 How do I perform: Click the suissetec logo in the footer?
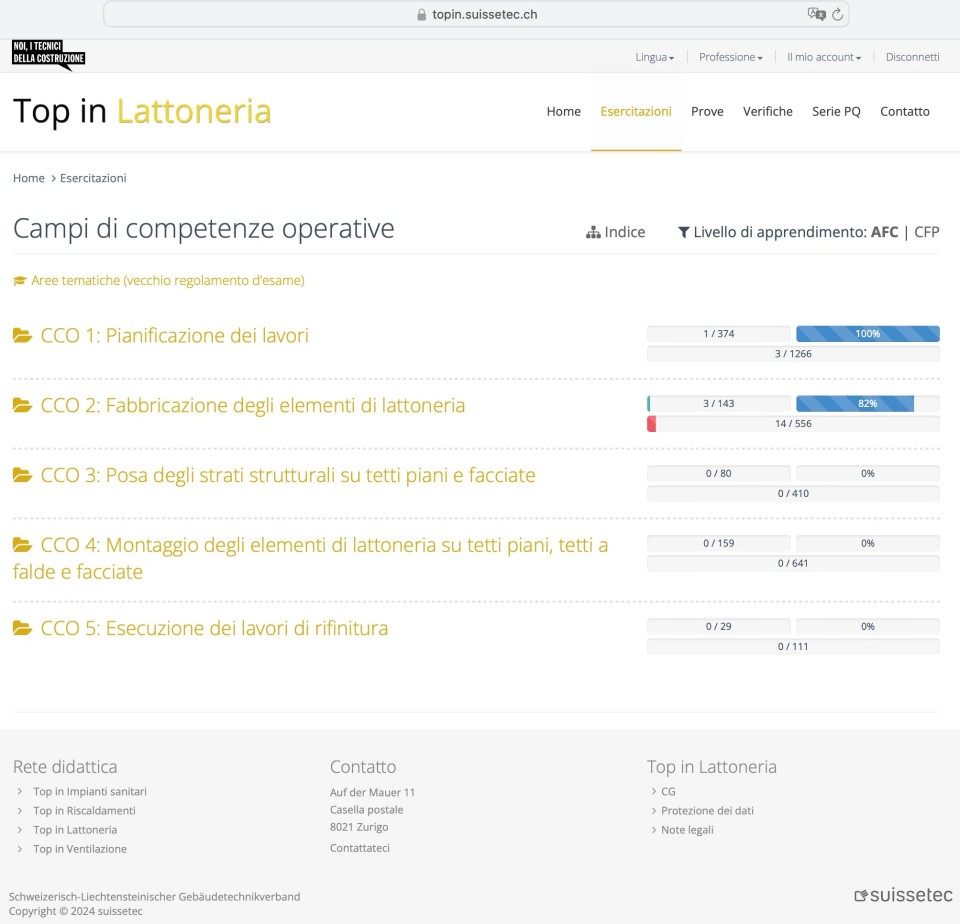click(x=904, y=895)
